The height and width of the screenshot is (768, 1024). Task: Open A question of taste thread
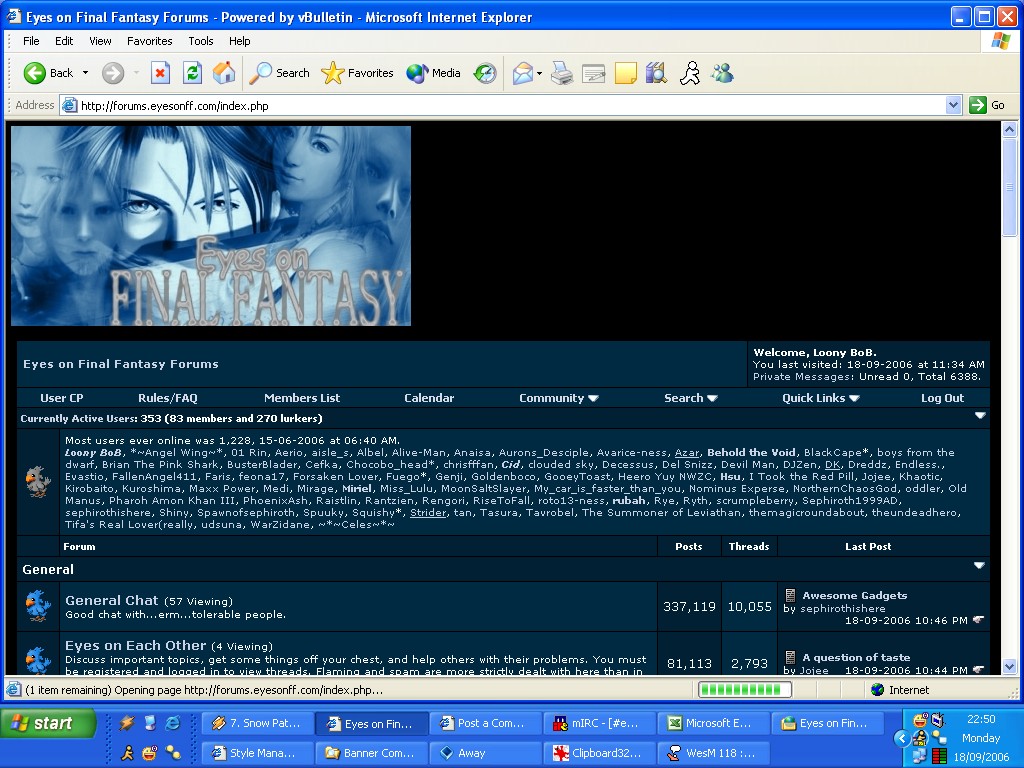[x=856, y=657]
